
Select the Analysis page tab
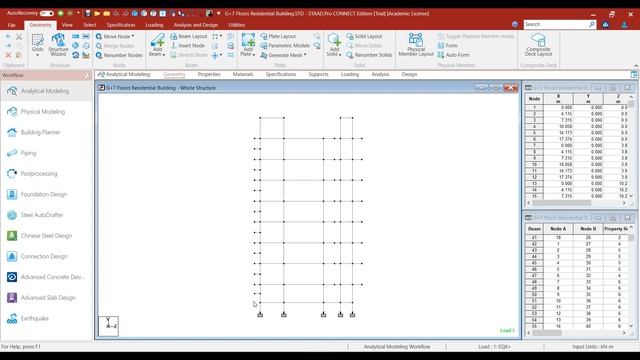[x=380, y=74]
